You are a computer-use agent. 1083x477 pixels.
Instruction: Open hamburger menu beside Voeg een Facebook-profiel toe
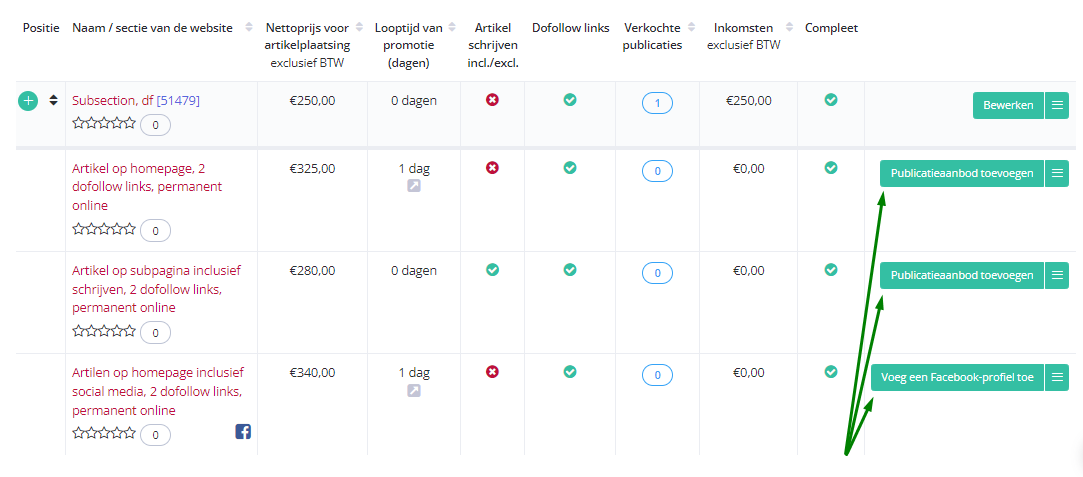click(x=1057, y=377)
